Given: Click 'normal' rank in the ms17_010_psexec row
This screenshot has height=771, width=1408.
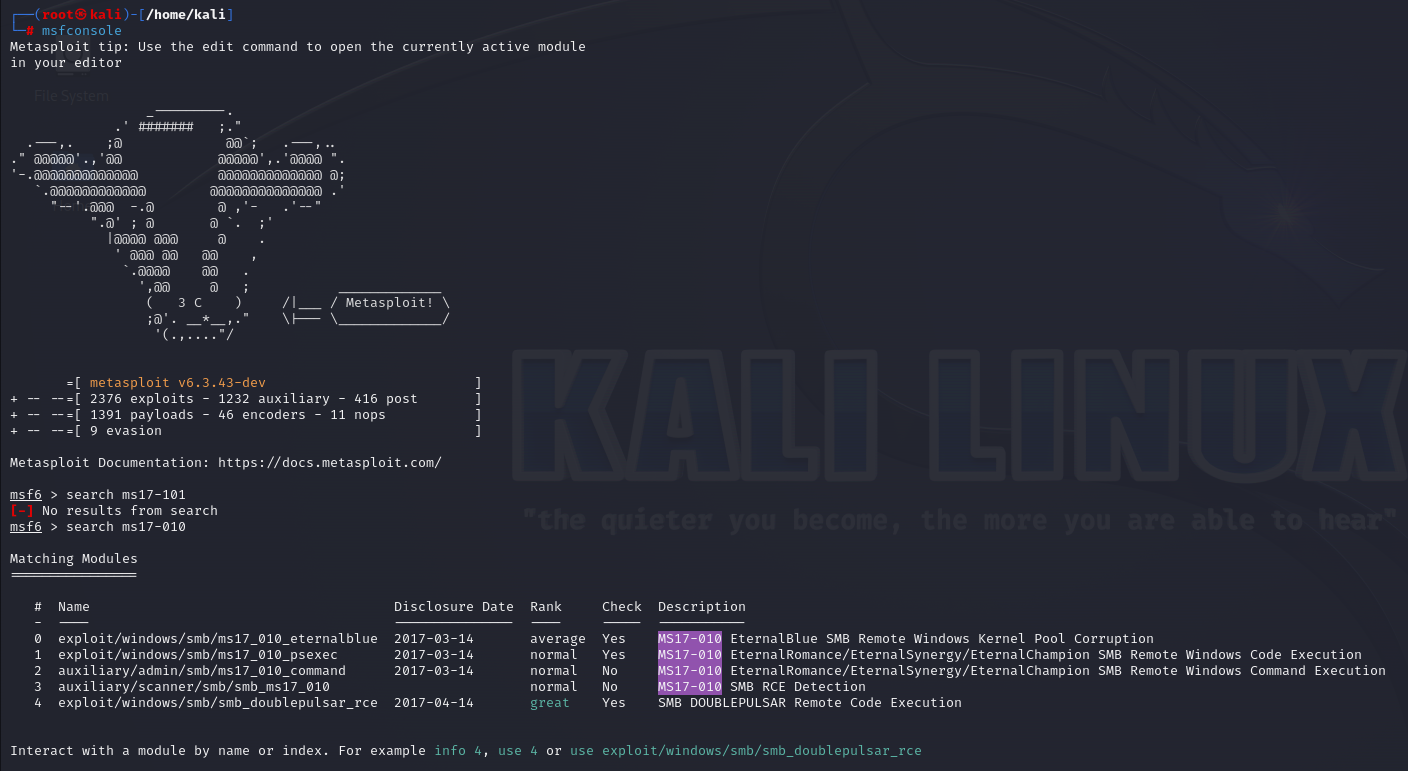Looking at the screenshot, I should 554,655.
